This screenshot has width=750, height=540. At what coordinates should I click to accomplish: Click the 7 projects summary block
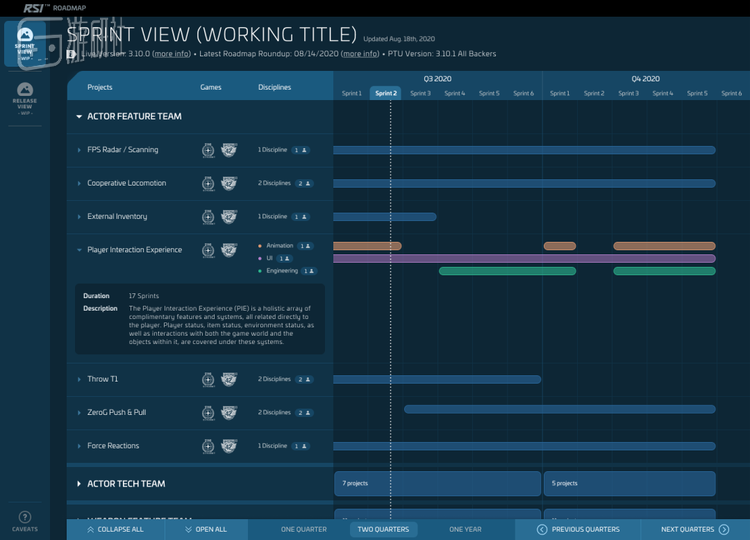pos(436,483)
